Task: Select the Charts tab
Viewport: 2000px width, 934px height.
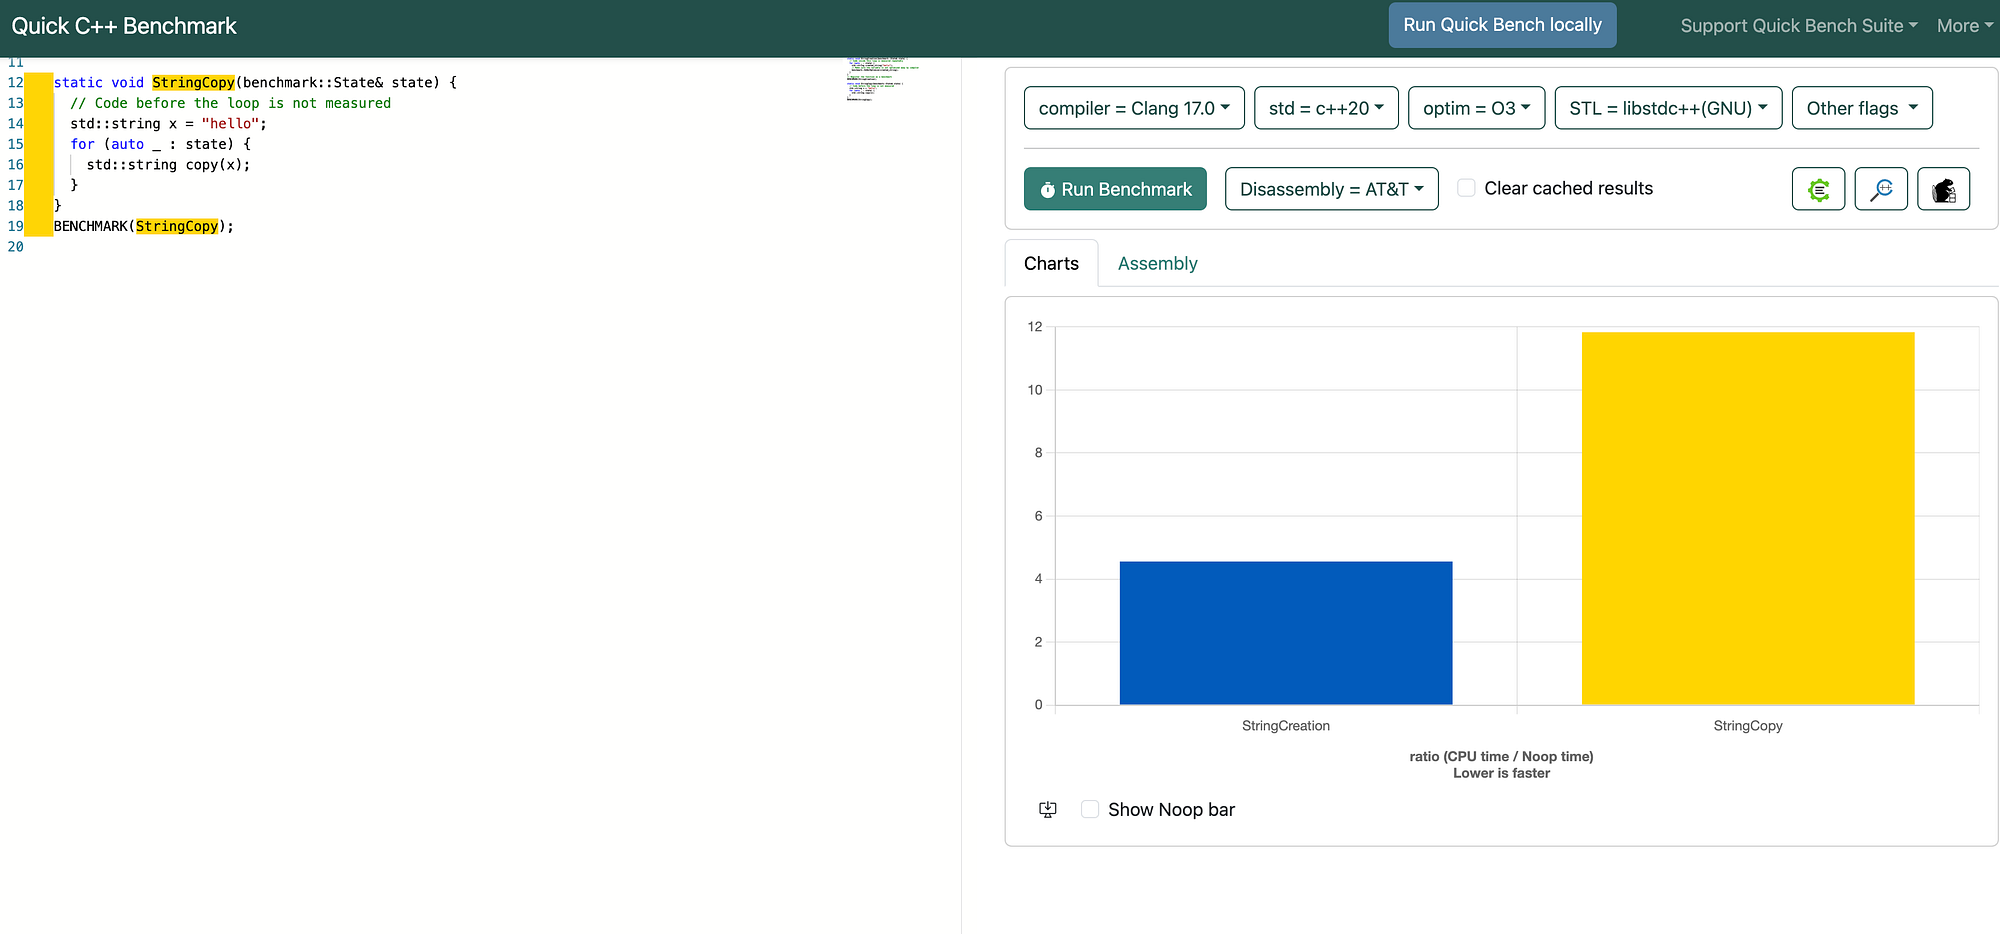Action: (1051, 263)
